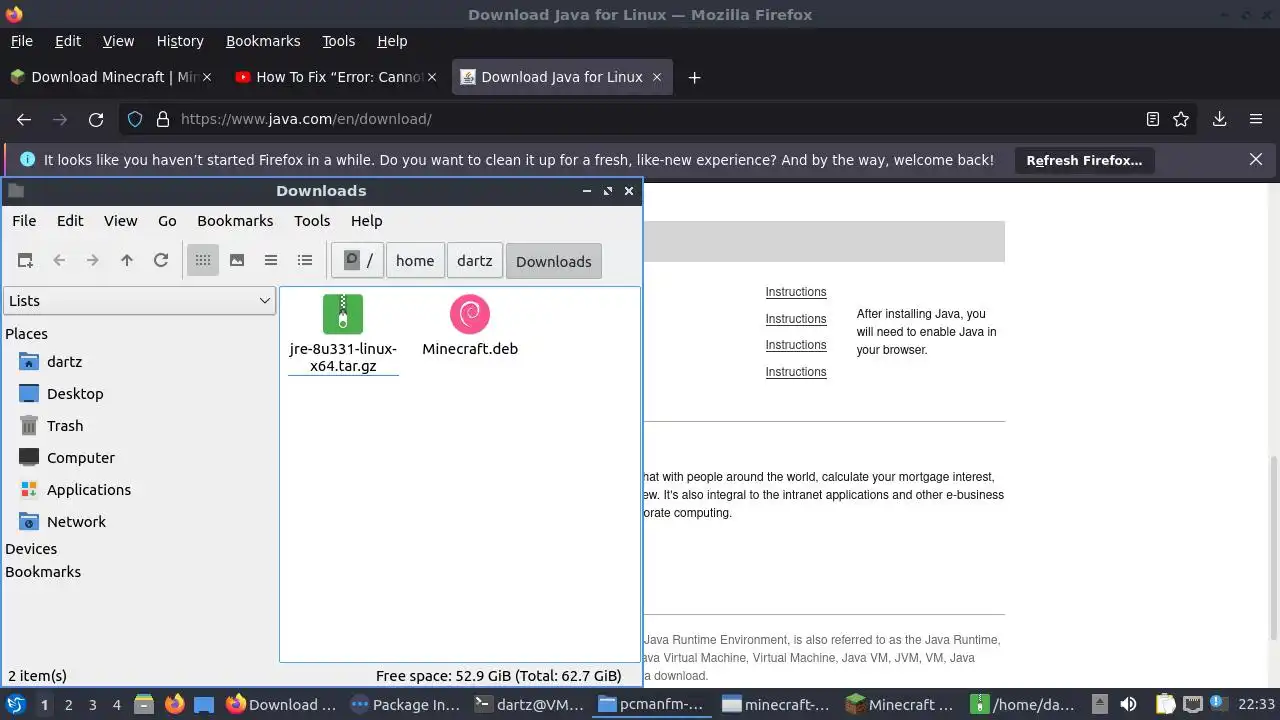Launch file manager from taskbar quicklaunch
Screen dimensions: 1280x720
[144, 704]
